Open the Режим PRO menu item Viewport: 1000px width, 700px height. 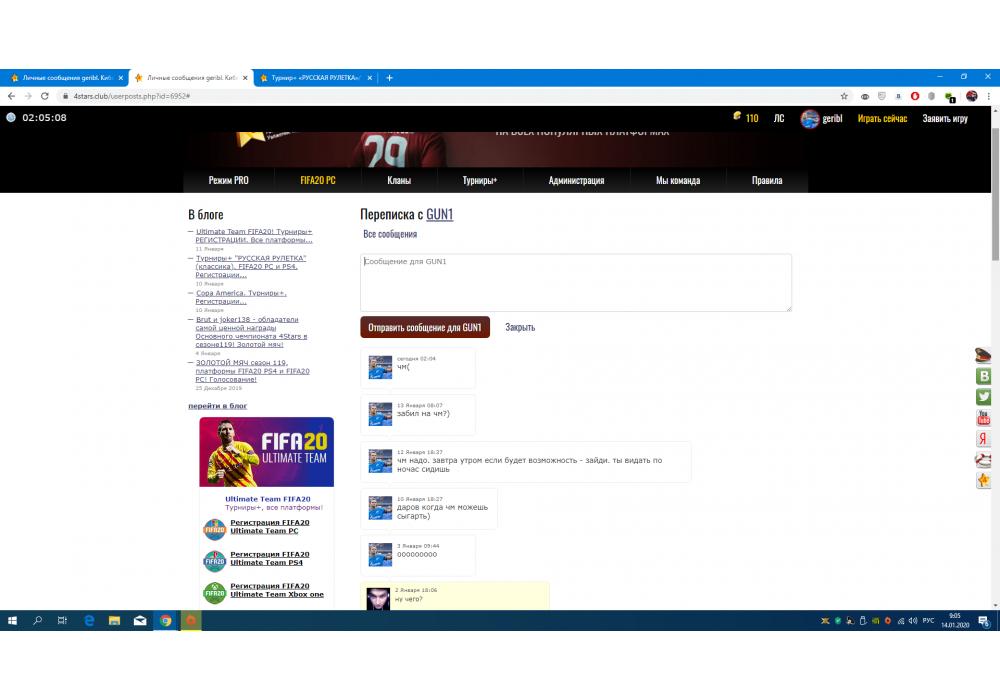coord(228,181)
